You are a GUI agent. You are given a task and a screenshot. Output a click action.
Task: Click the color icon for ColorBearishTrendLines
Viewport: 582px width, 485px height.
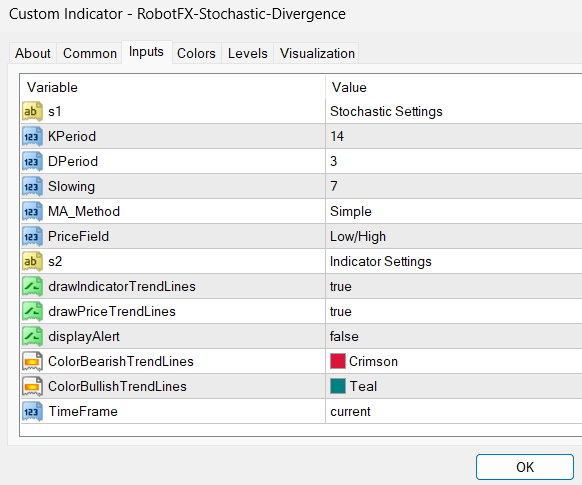pos(32,361)
